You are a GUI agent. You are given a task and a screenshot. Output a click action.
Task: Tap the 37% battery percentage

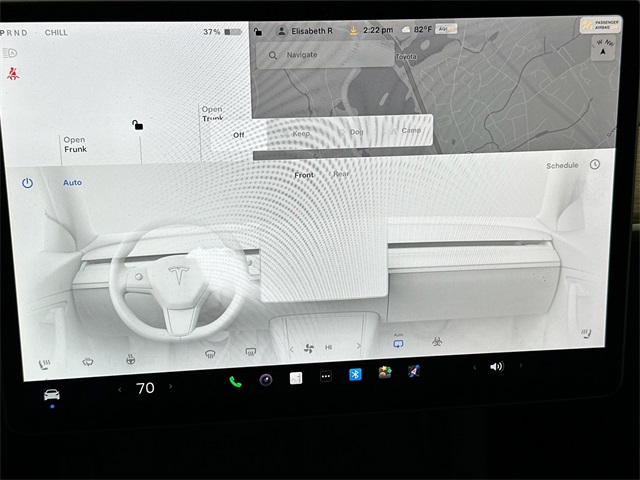tap(212, 32)
